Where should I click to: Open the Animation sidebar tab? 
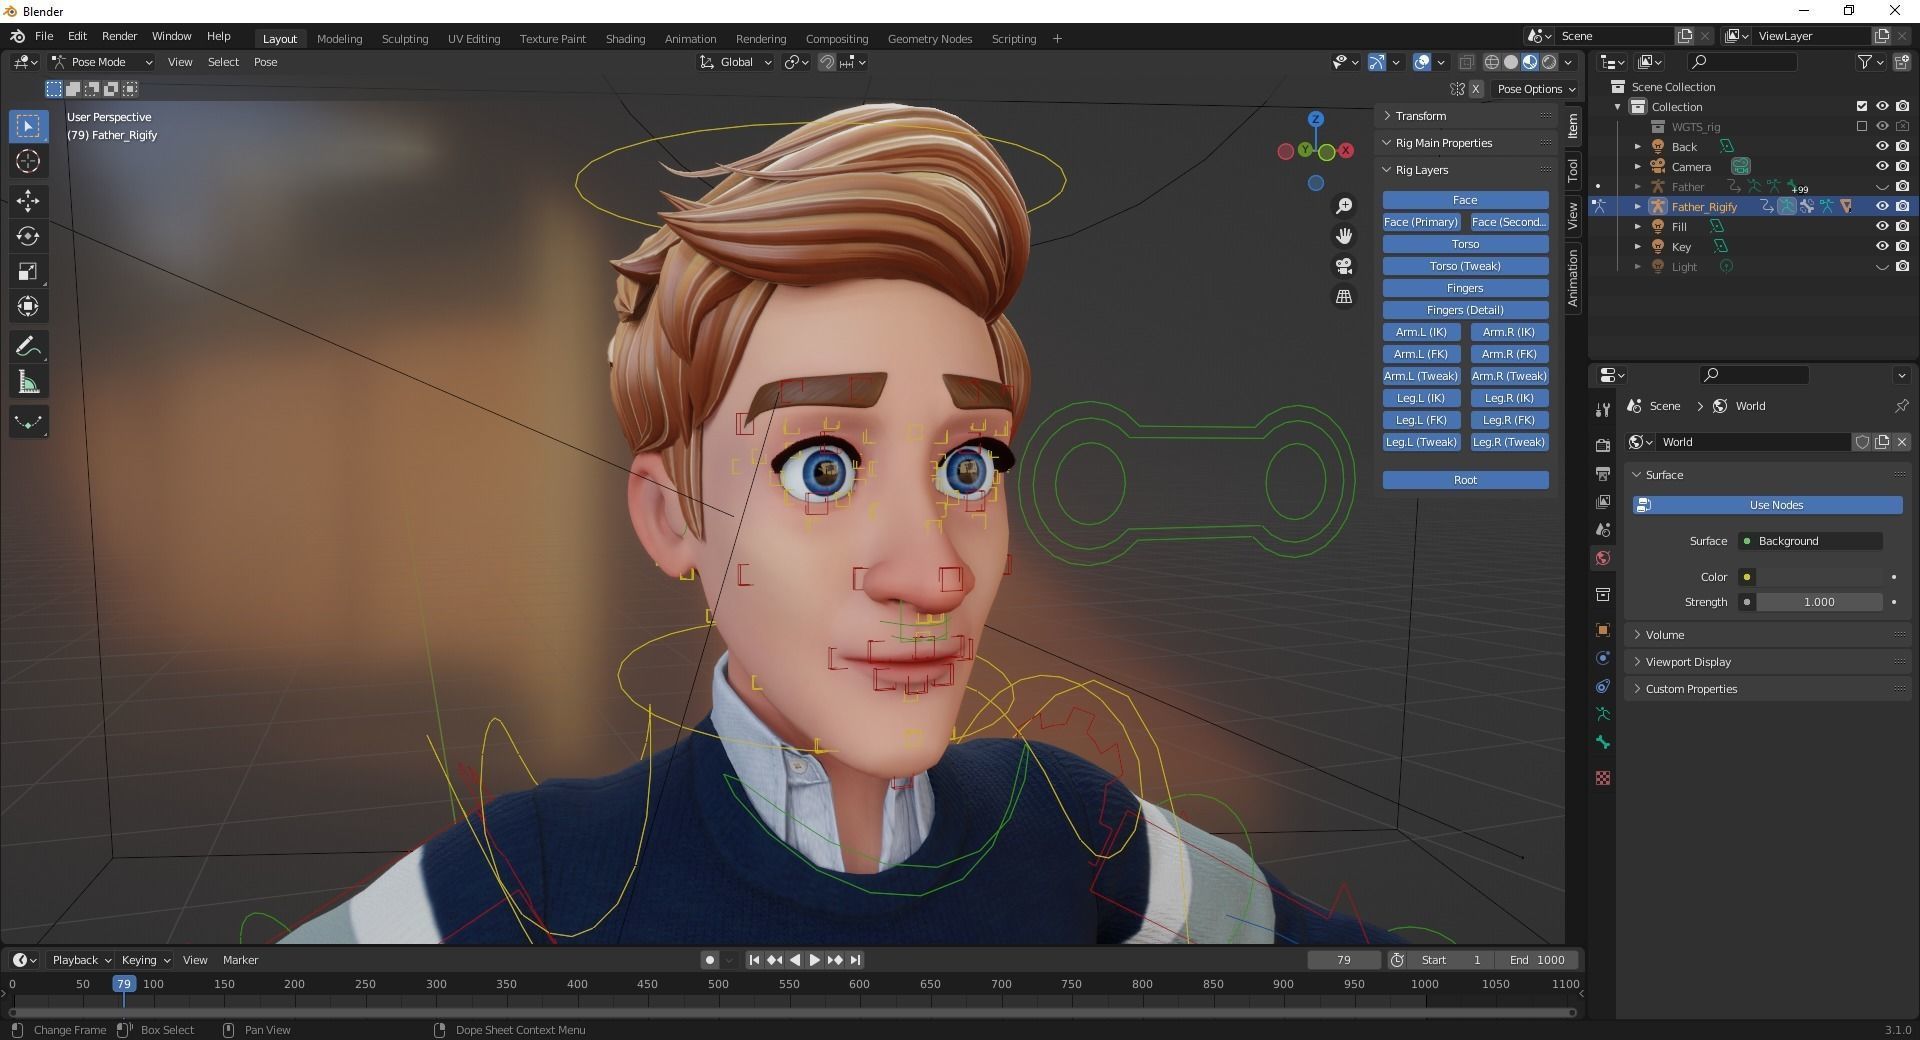[x=1573, y=278]
